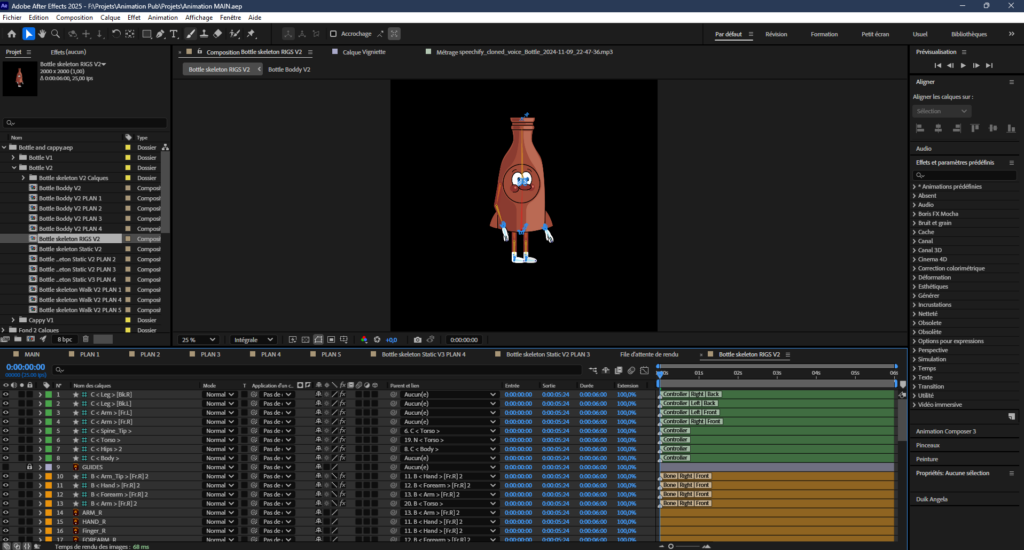
Task: Switch to the Révision workspace
Action: [x=776, y=34]
